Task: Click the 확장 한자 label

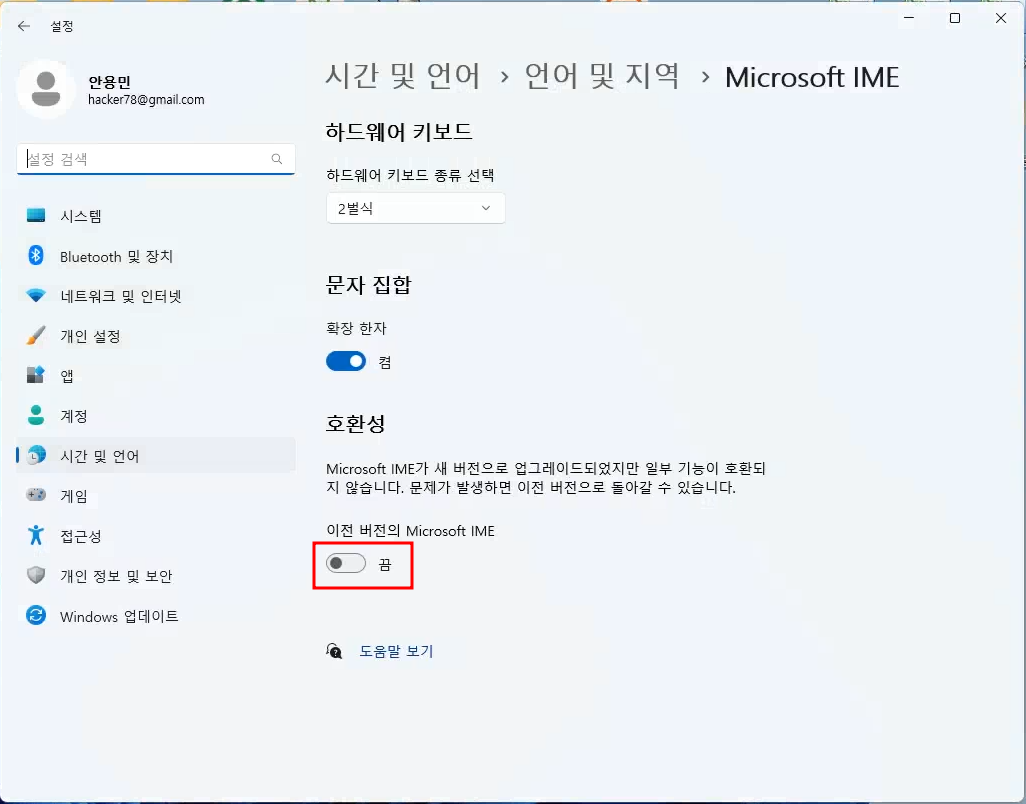Action: (357, 328)
